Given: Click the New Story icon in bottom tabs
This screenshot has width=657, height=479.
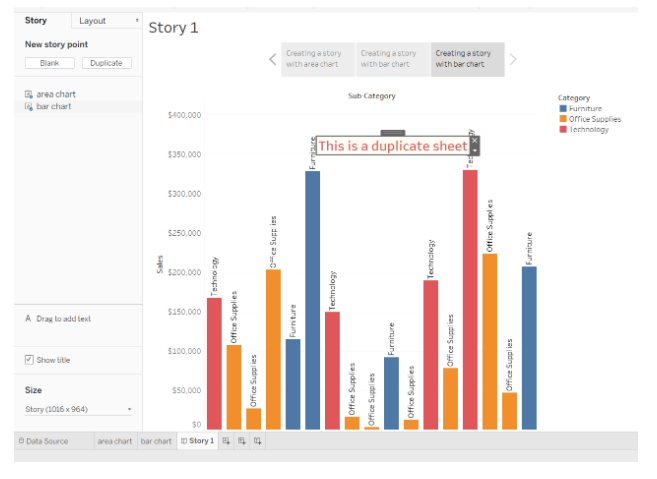Looking at the screenshot, I should click(x=258, y=440).
